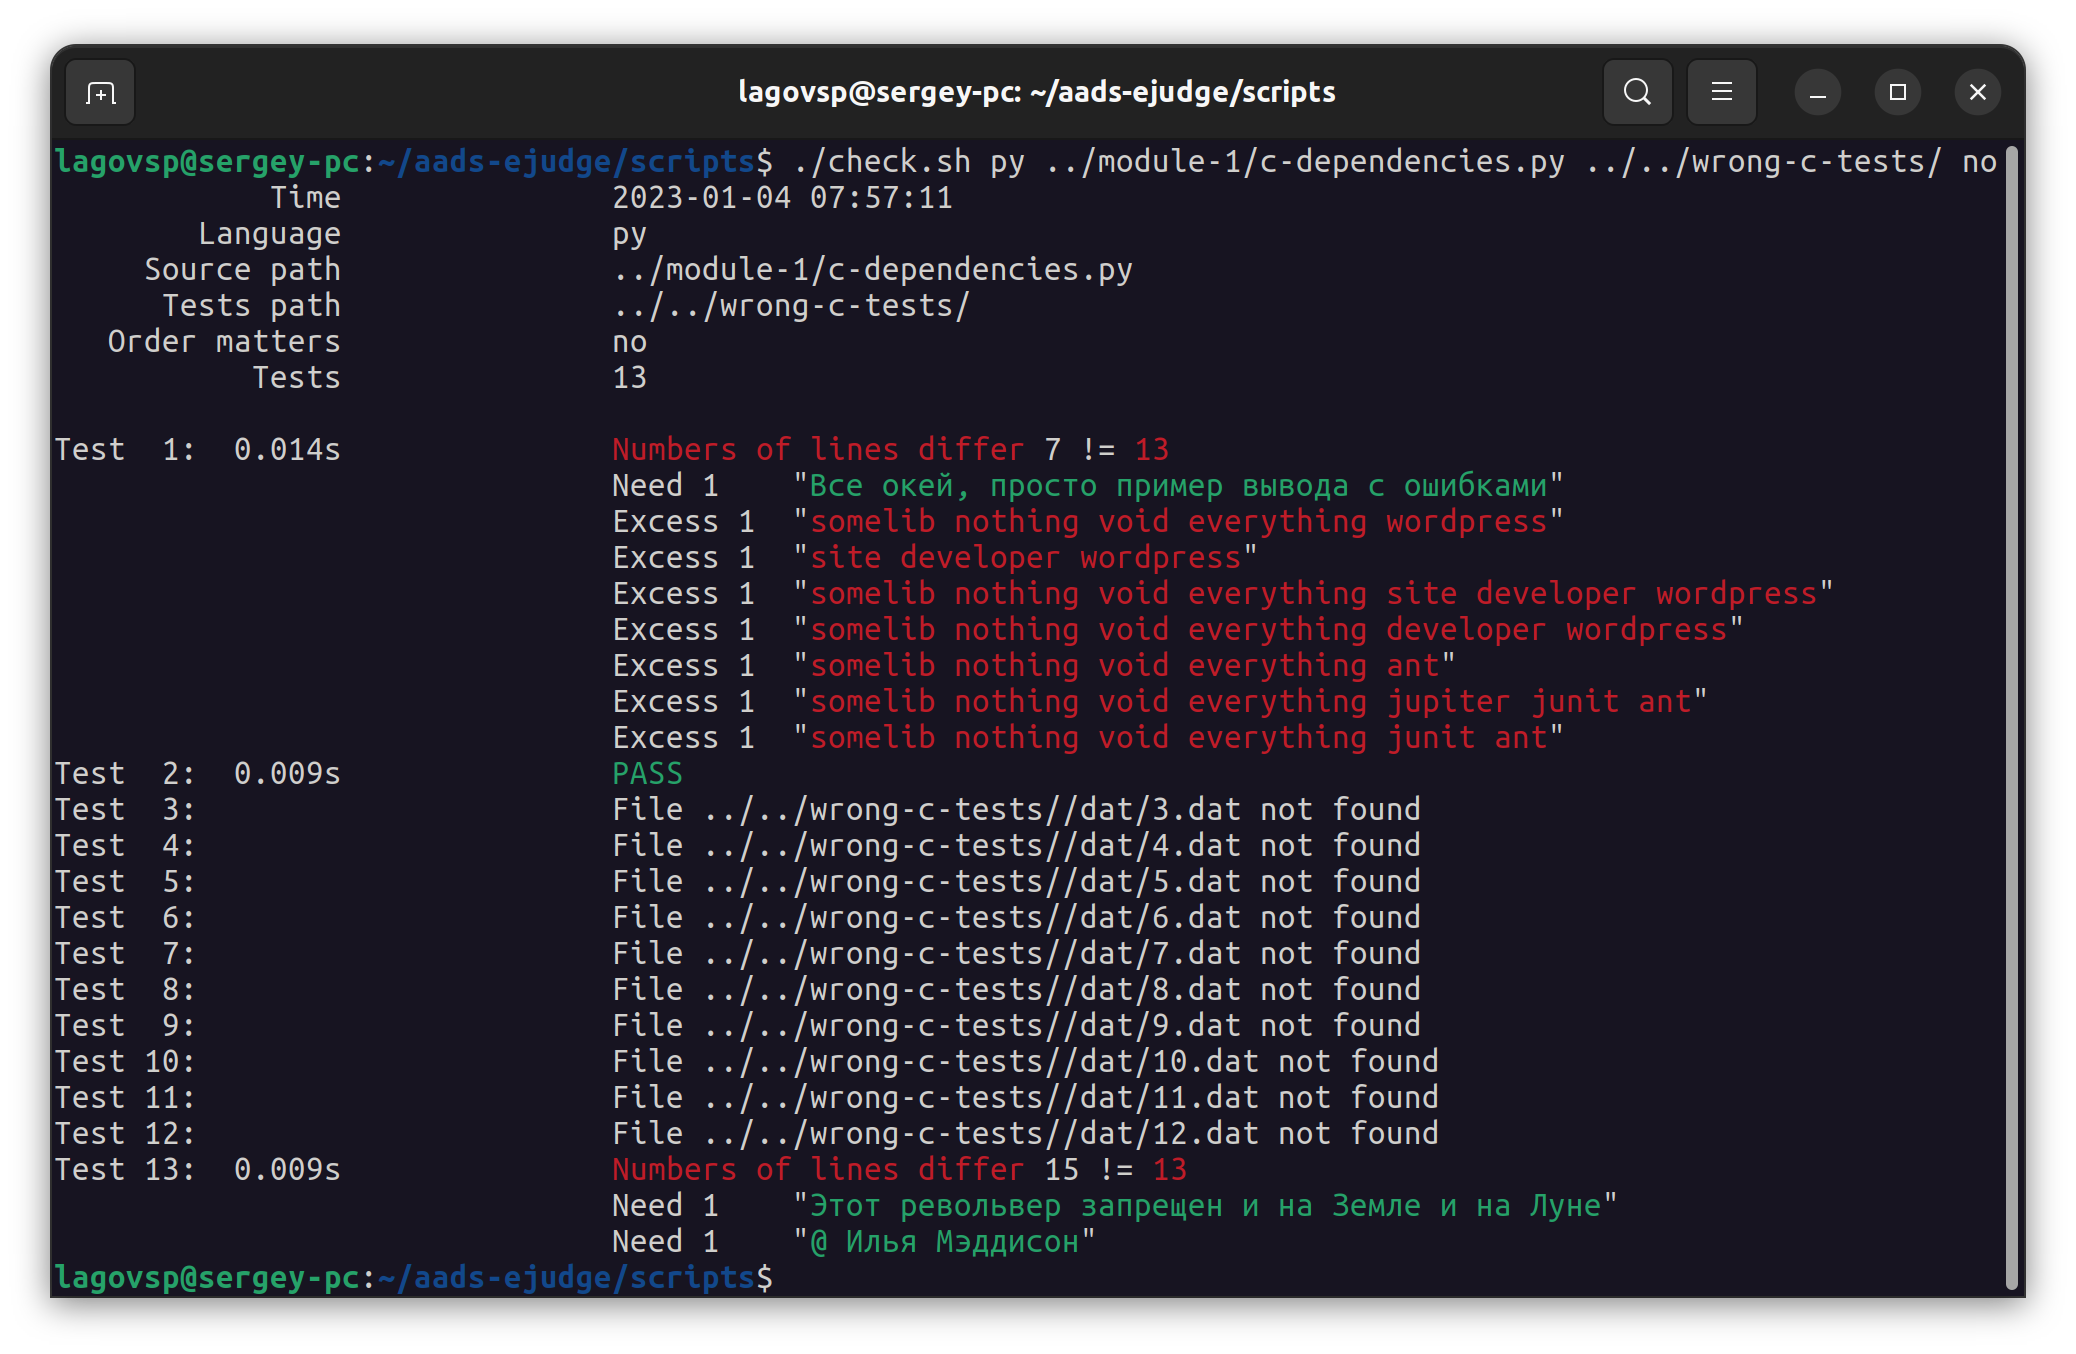Click the ../module-1/c-dependencies.py source path value
The image size is (2076, 1354).
[872, 270]
